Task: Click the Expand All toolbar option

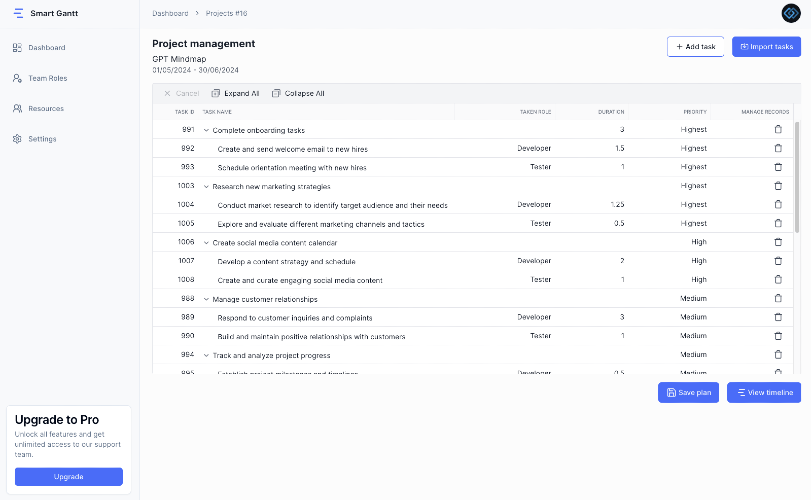Action: point(235,93)
